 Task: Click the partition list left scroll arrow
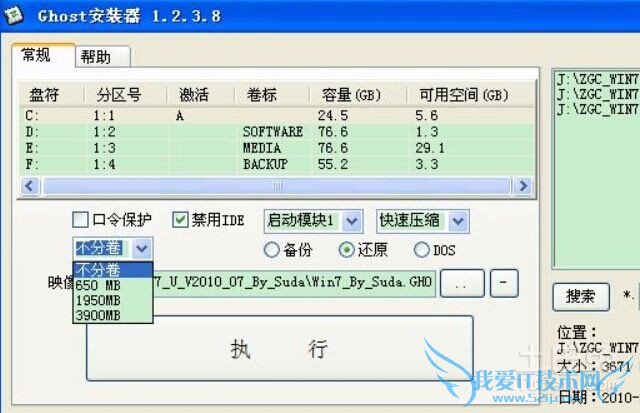(x=30, y=187)
